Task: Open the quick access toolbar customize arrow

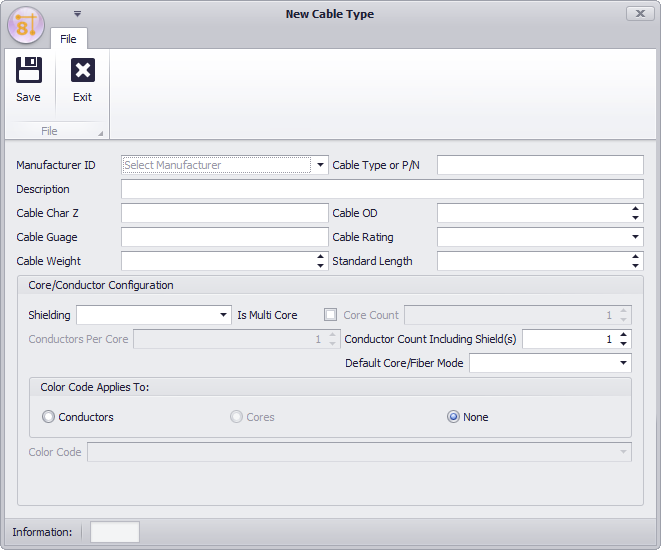Action: pos(77,14)
